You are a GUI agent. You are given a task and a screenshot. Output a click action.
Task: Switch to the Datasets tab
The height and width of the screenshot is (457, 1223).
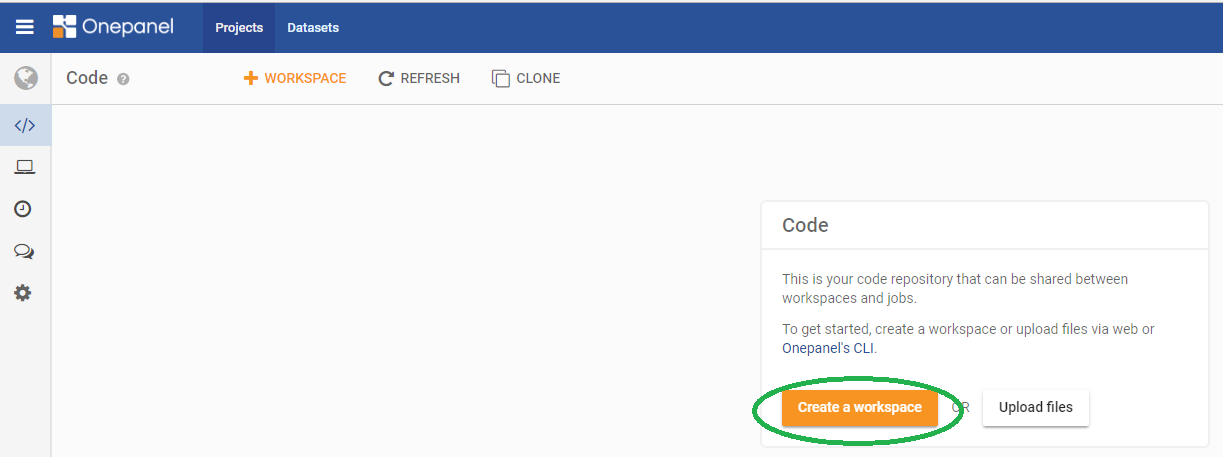[x=313, y=27]
